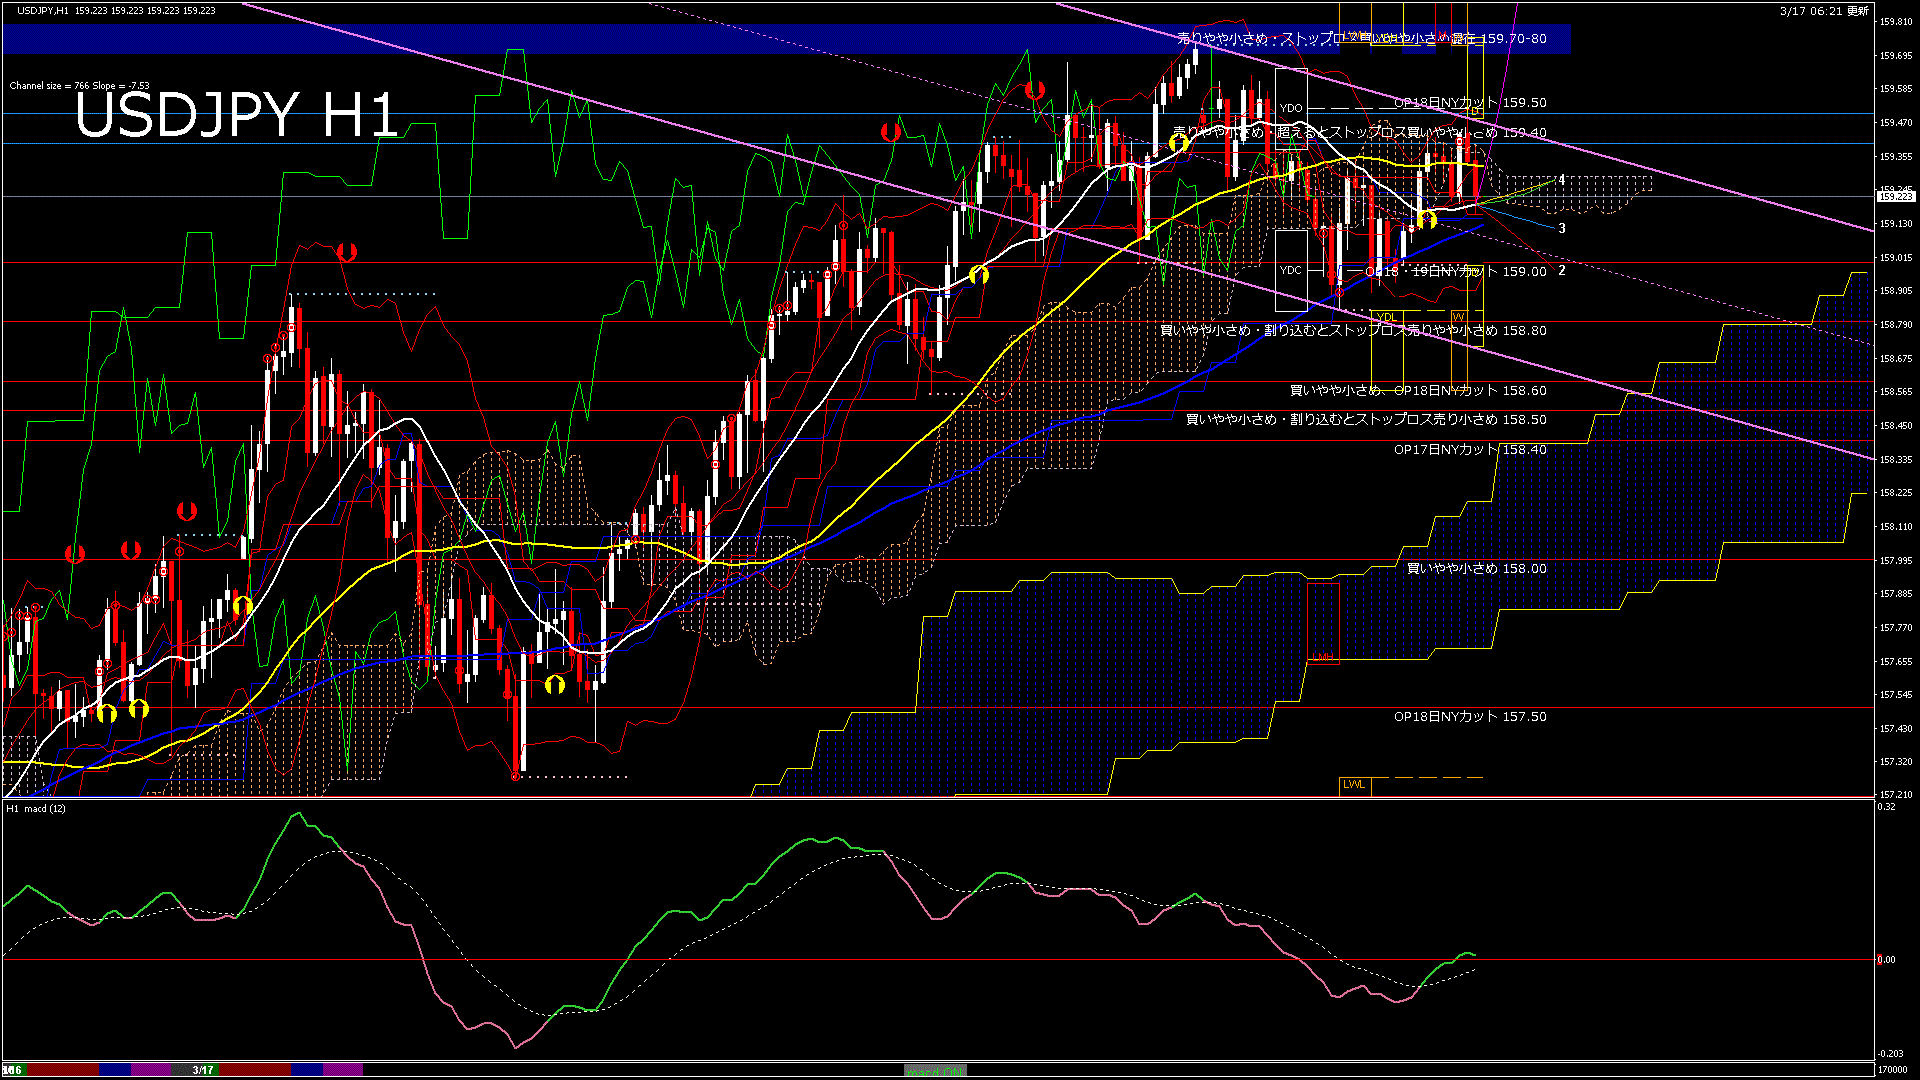
Task: Select projection point number 4
Action: pyautogui.click(x=1562, y=180)
